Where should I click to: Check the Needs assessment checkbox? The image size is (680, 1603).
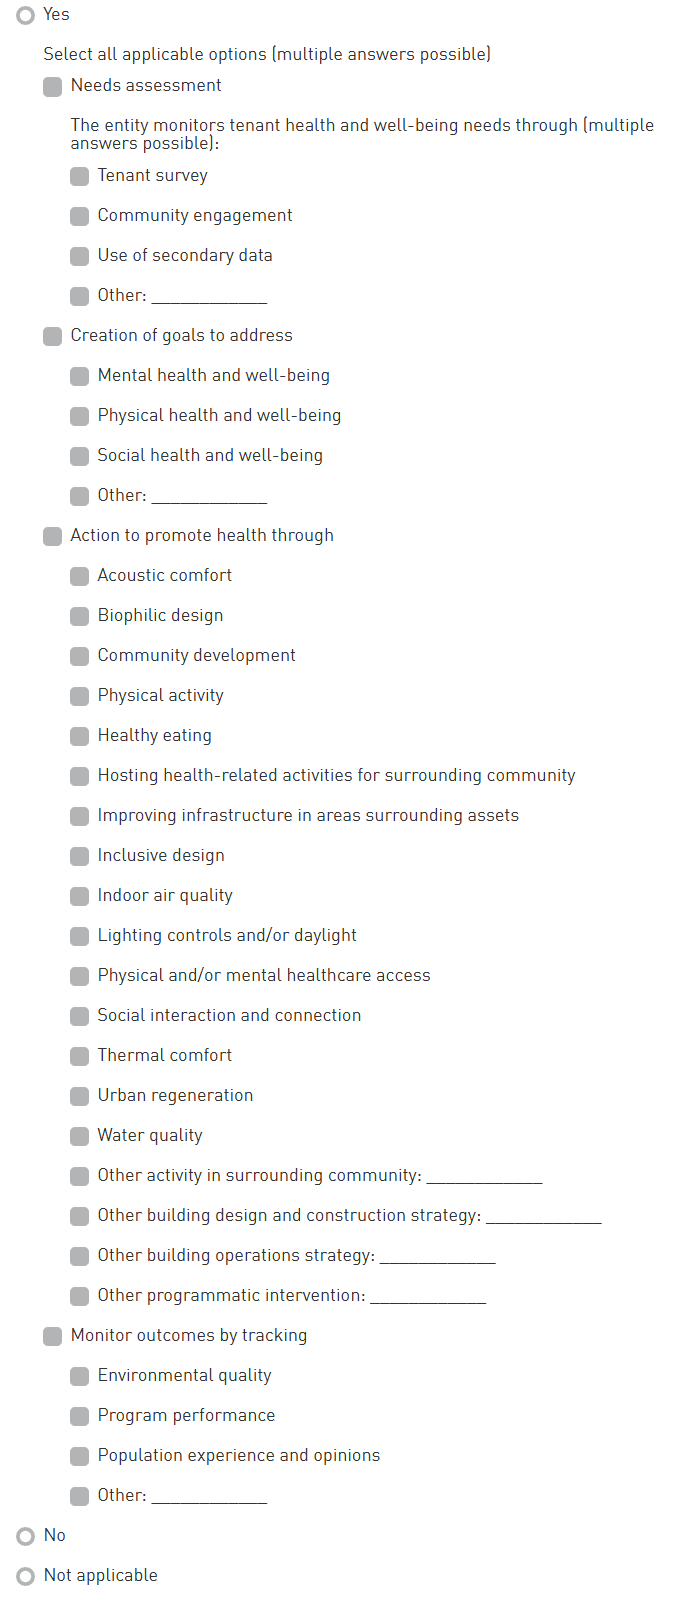tap(53, 87)
